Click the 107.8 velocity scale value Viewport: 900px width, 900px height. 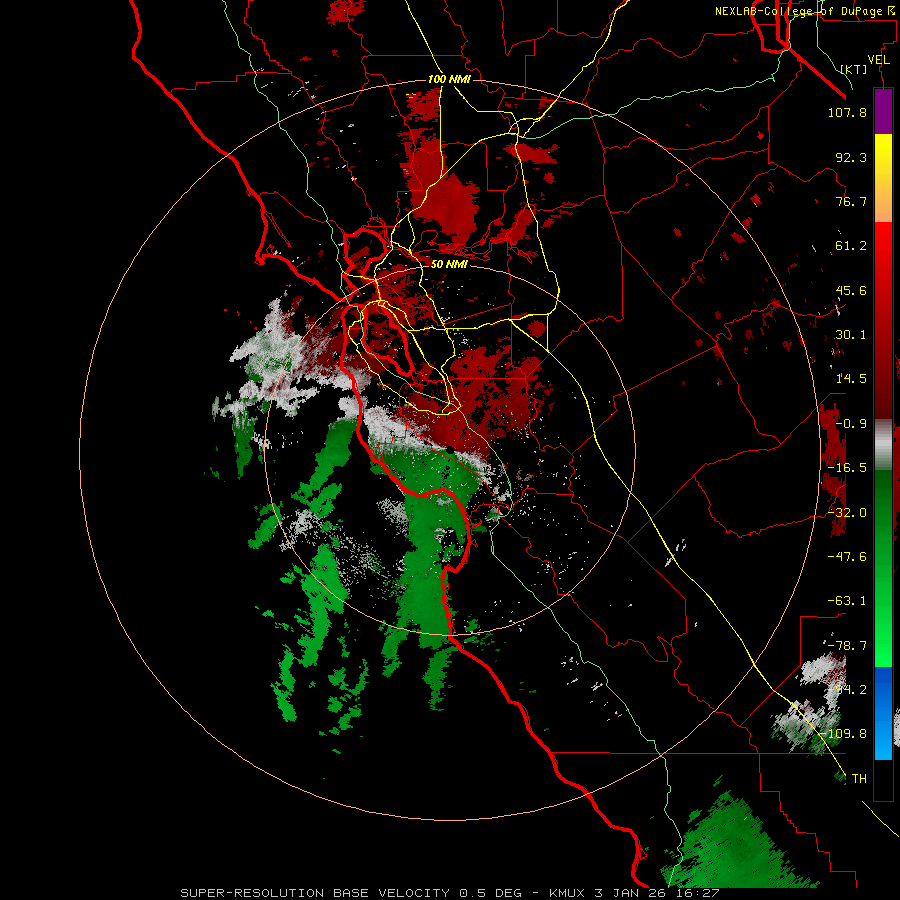[x=847, y=112]
